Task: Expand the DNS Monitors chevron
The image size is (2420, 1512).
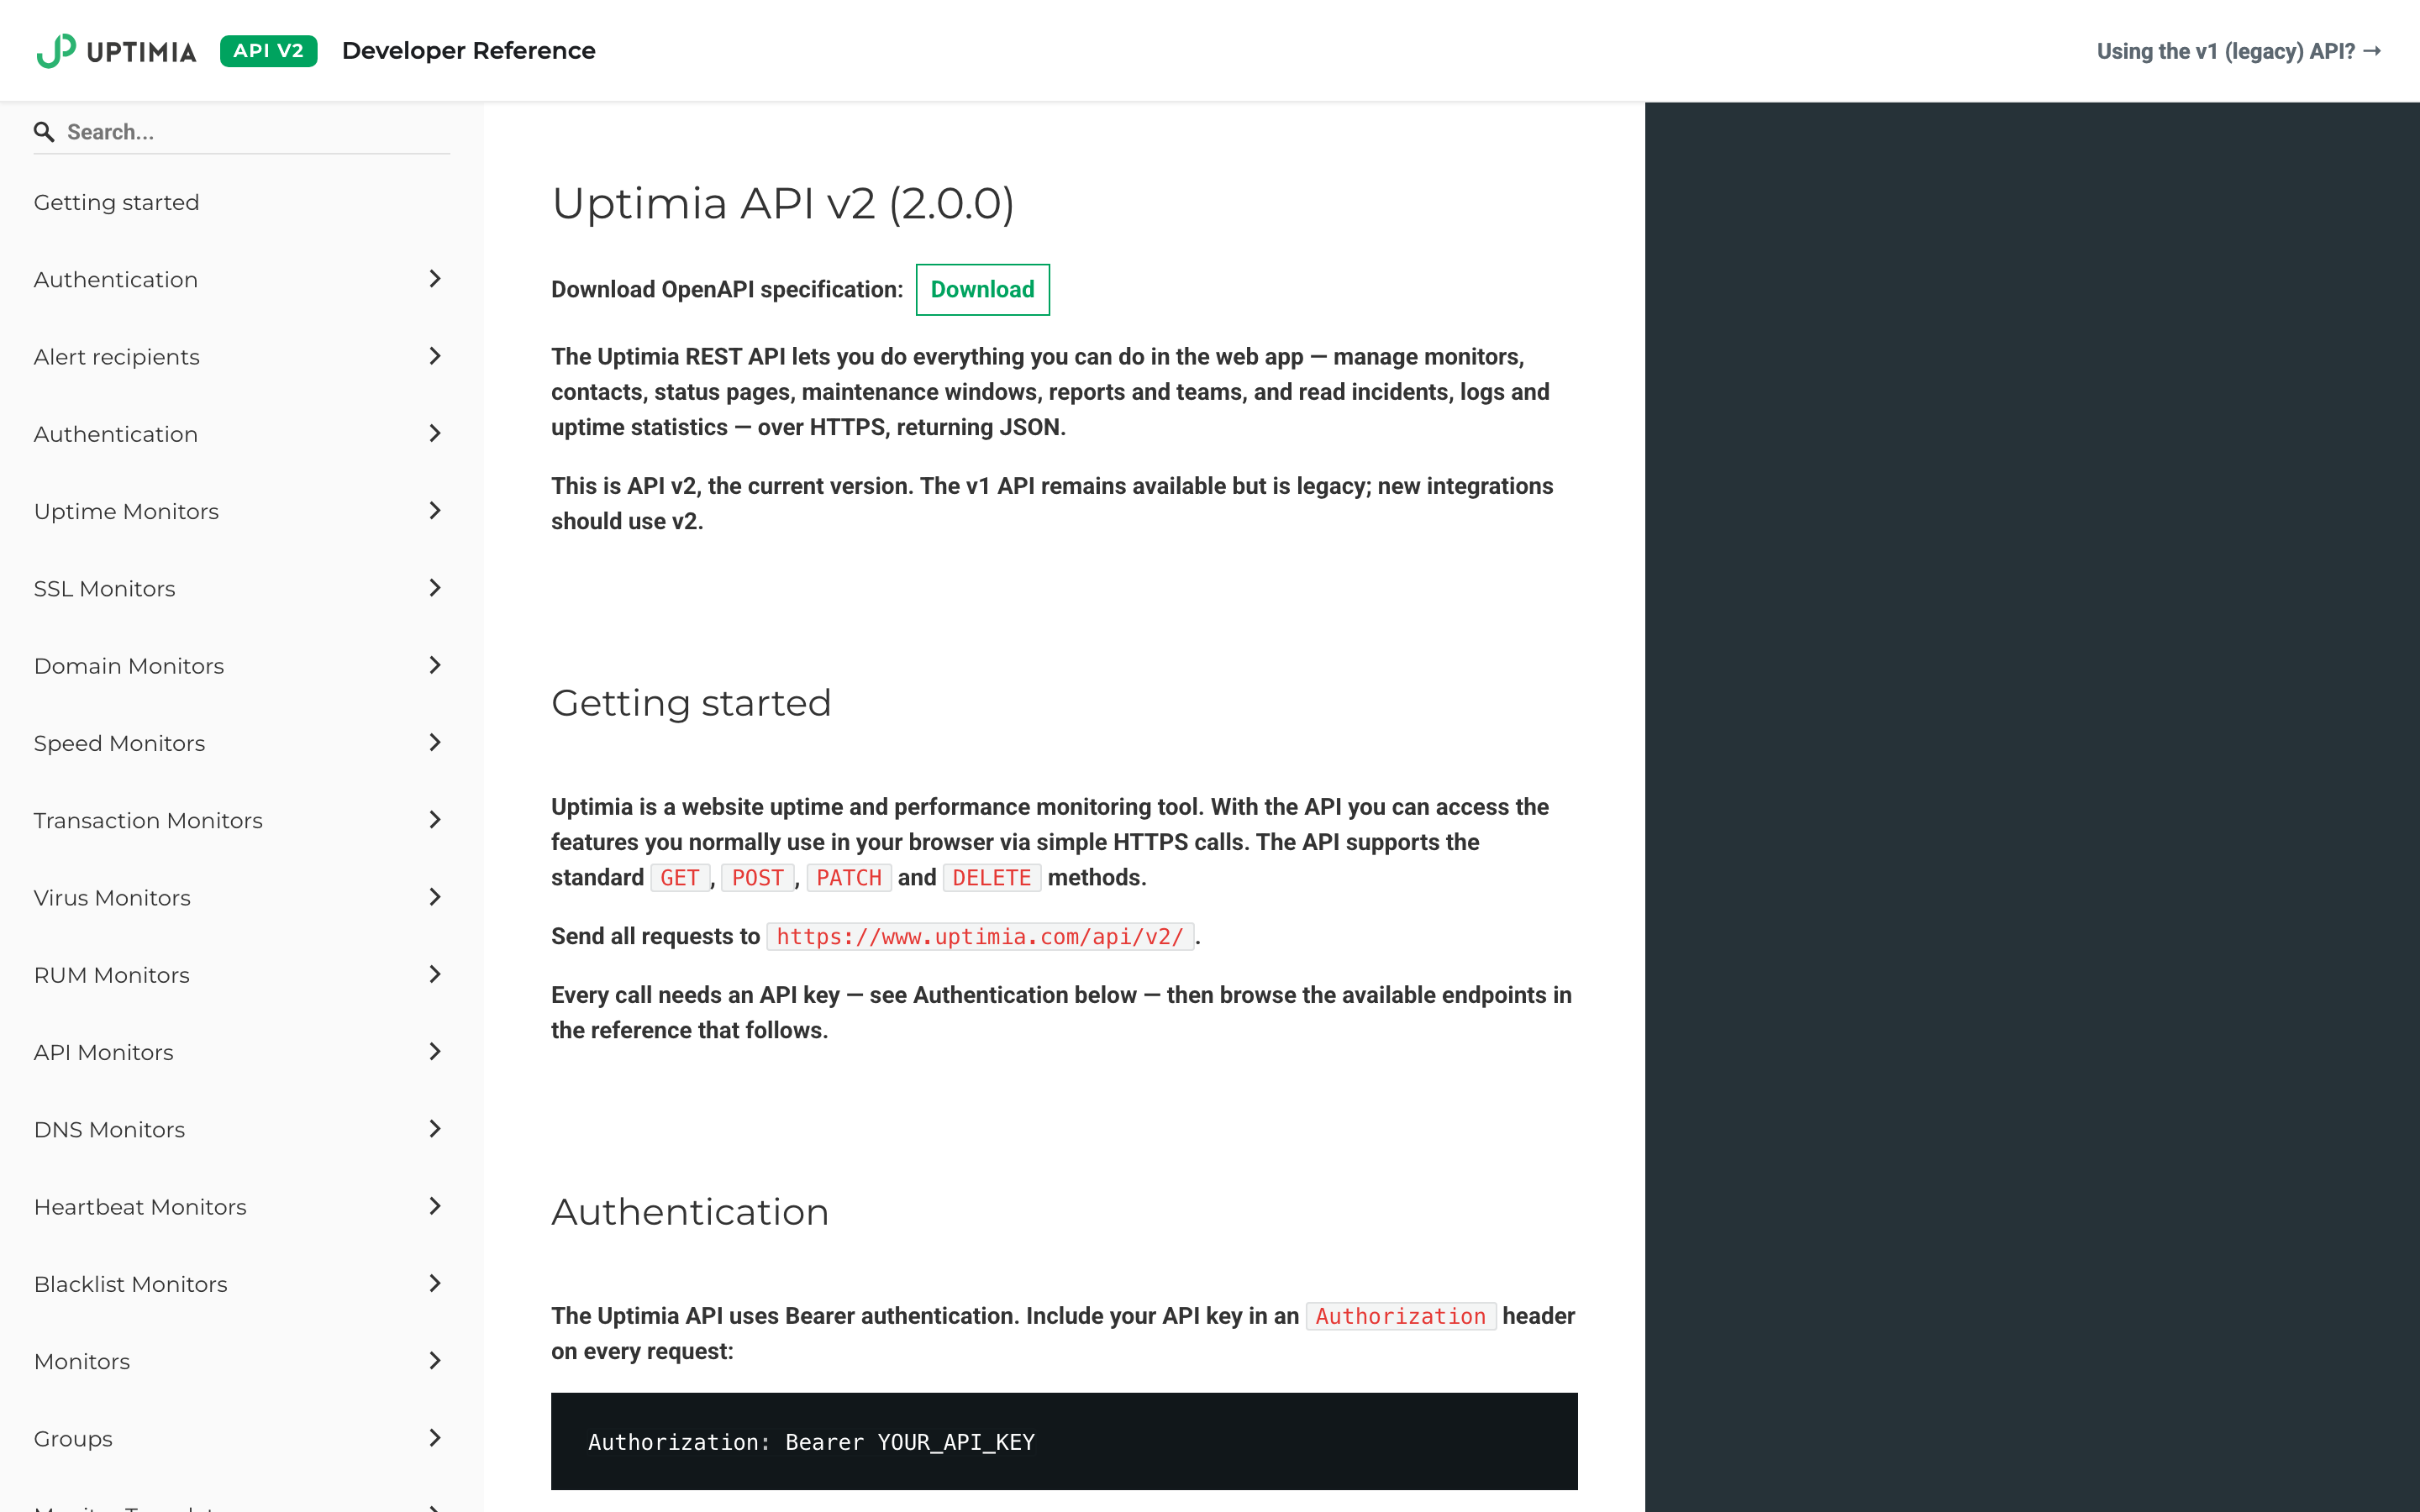Action: coord(435,1129)
